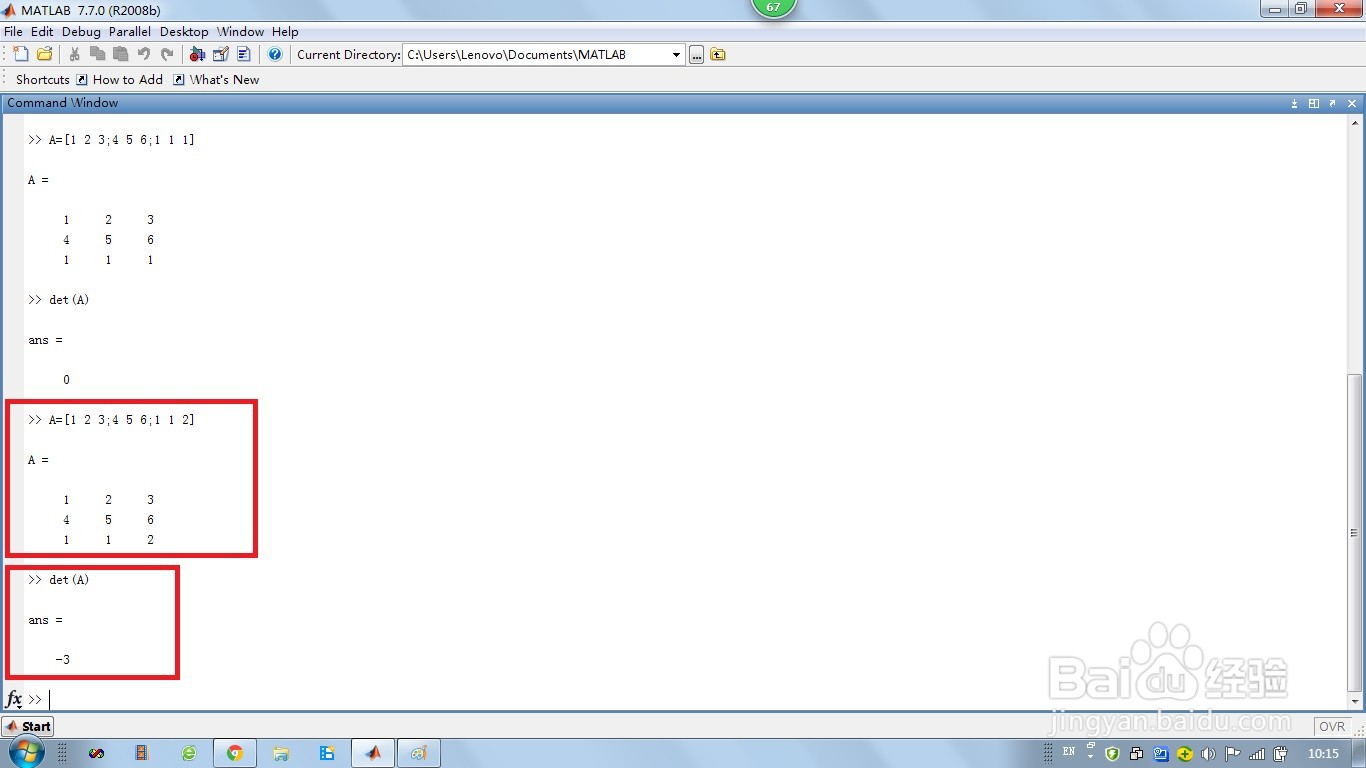Redo action toolbar icon
Screen dimensions: 1366x768
coord(167,54)
